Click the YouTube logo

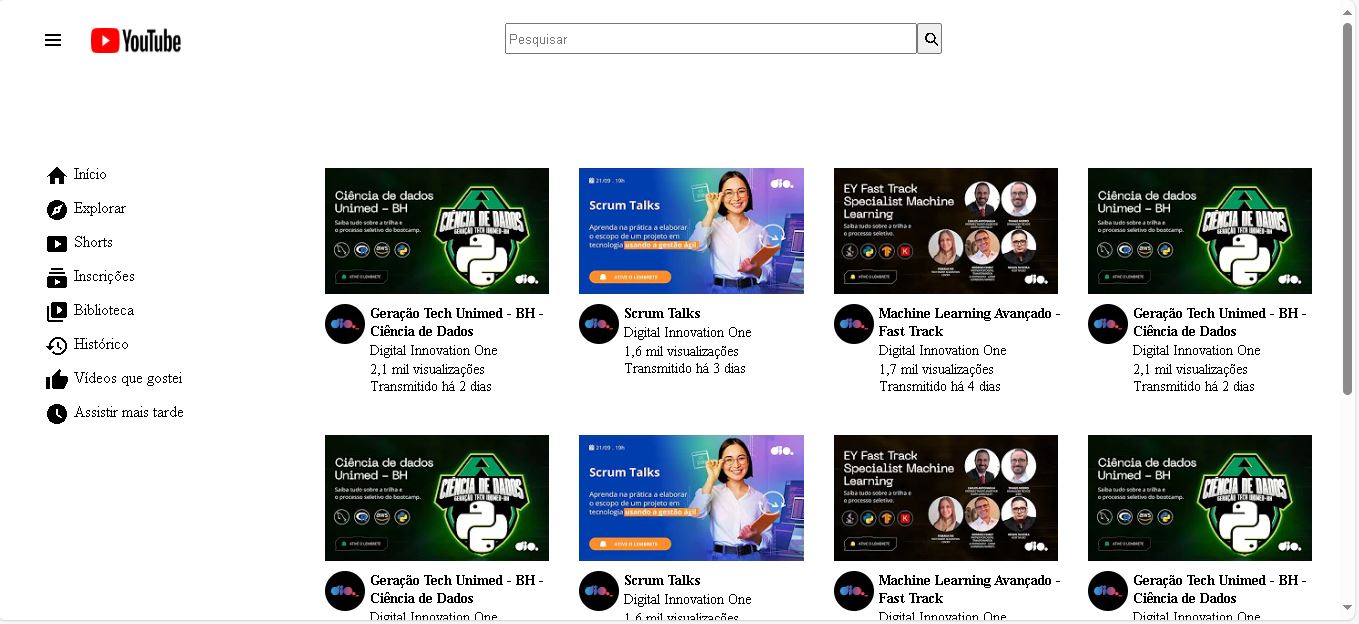coord(136,40)
